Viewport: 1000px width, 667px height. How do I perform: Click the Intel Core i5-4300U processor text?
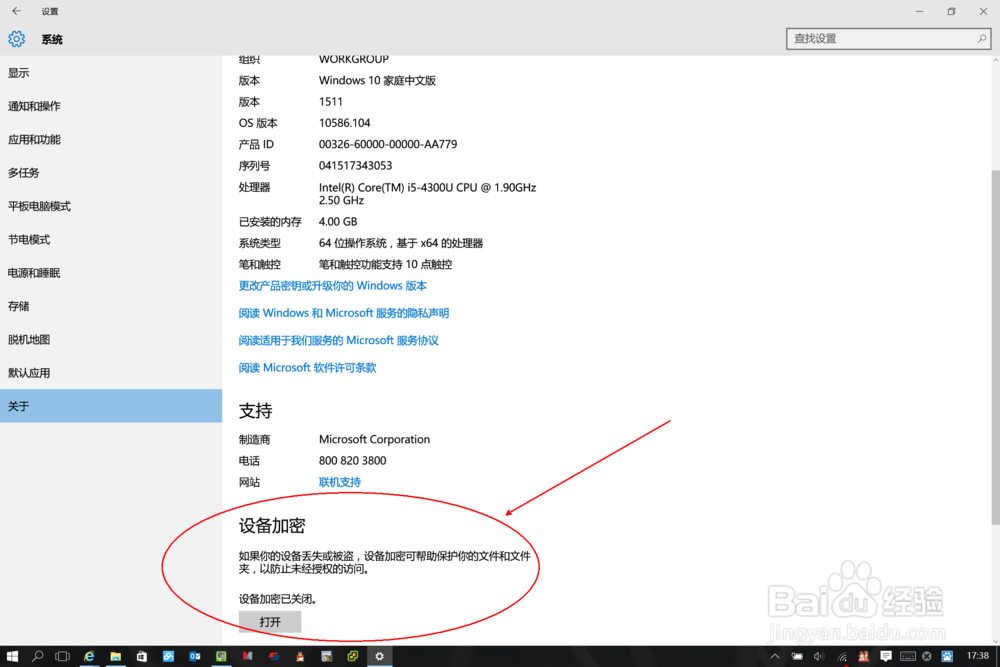427,194
